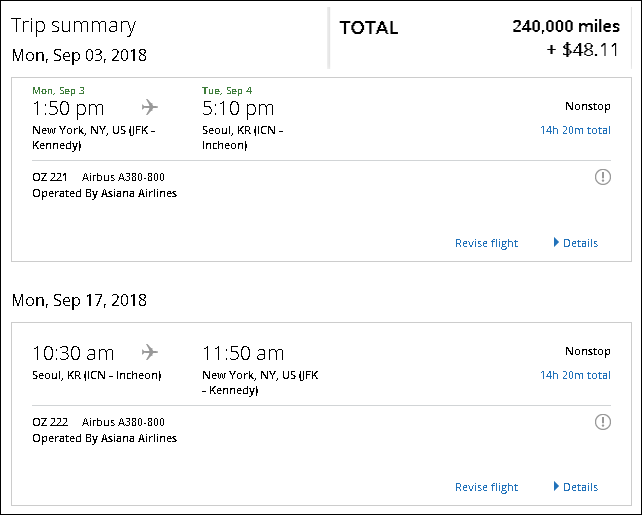The image size is (642, 515).
Task: Click the airplane icon beside 10:30 am departure
Action: pyautogui.click(x=150, y=352)
